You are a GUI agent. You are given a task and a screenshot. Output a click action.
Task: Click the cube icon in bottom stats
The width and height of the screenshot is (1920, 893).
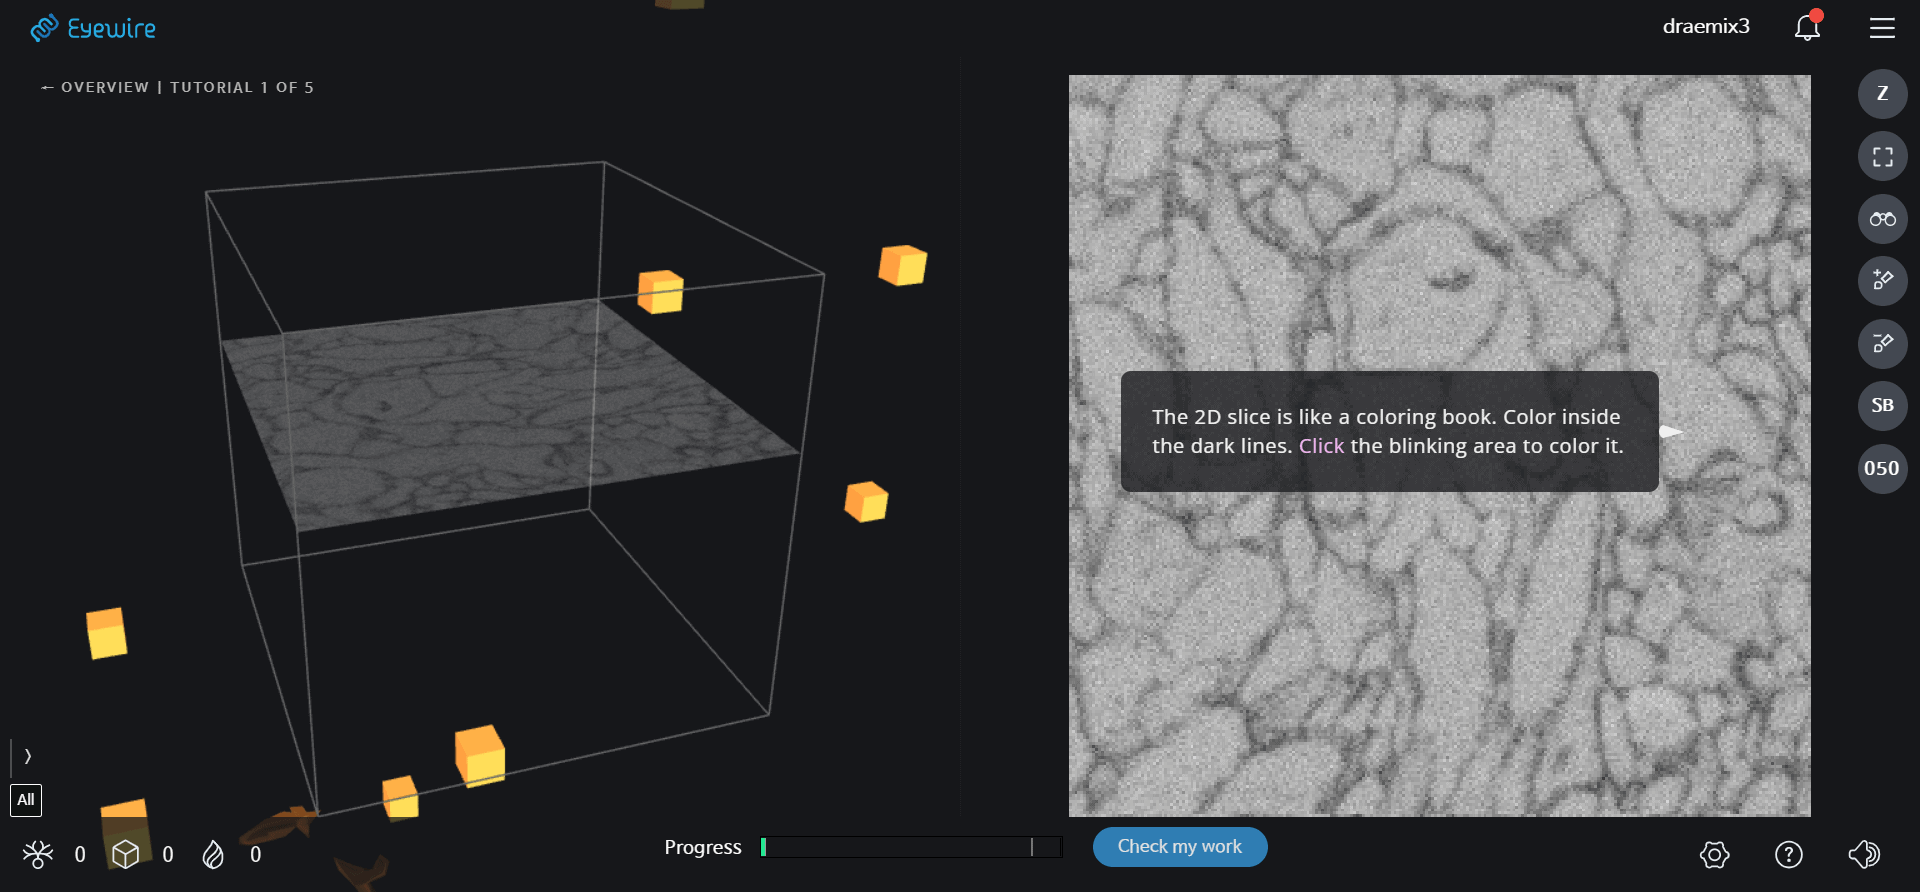tap(125, 854)
